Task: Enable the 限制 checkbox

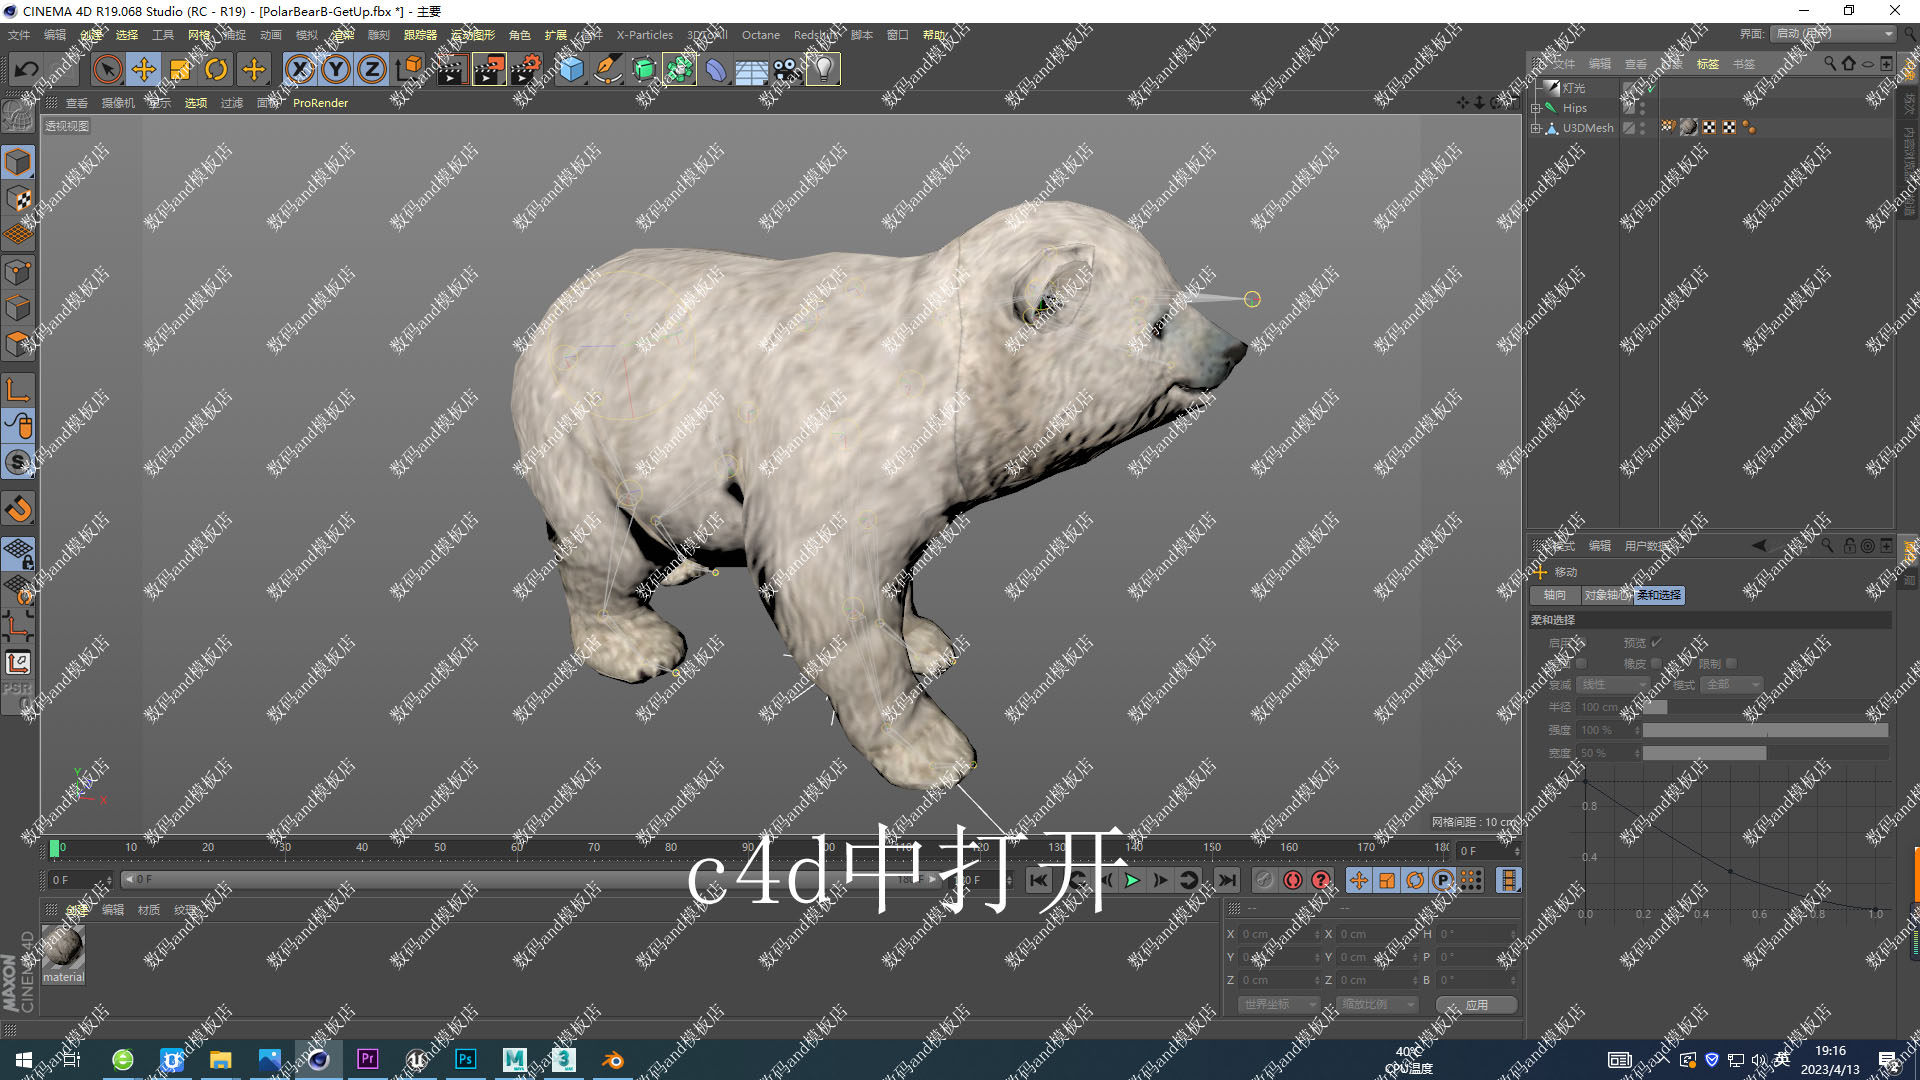Action: [x=1731, y=663]
